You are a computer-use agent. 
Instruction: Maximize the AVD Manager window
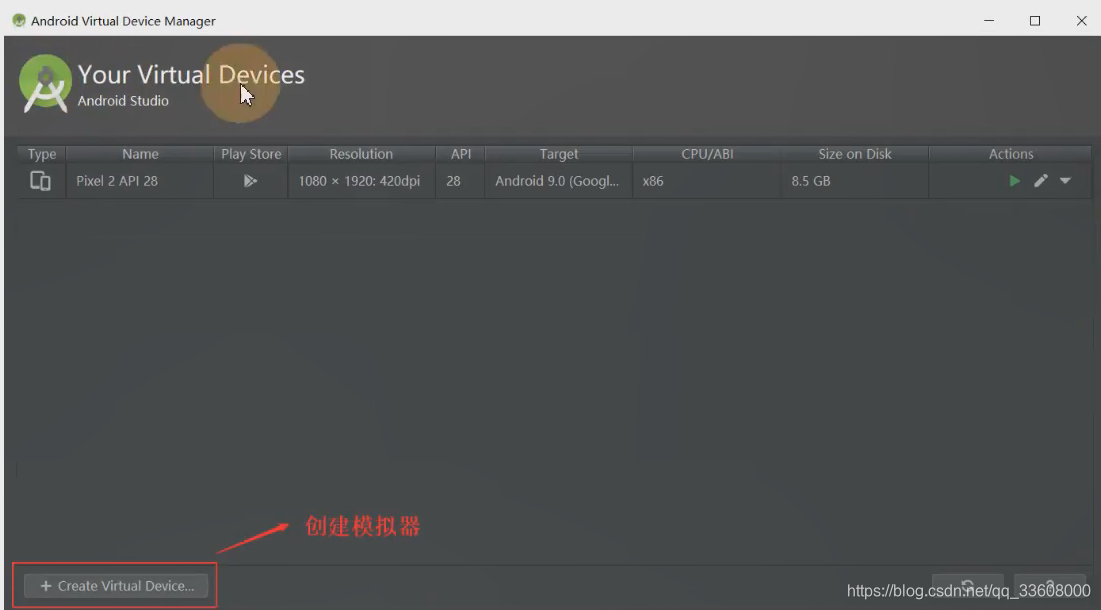(1035, 21)
